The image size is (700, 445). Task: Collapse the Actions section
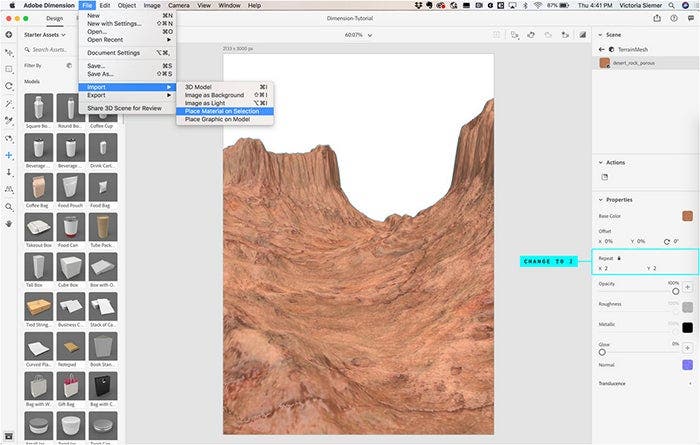[x=600, y=162]
